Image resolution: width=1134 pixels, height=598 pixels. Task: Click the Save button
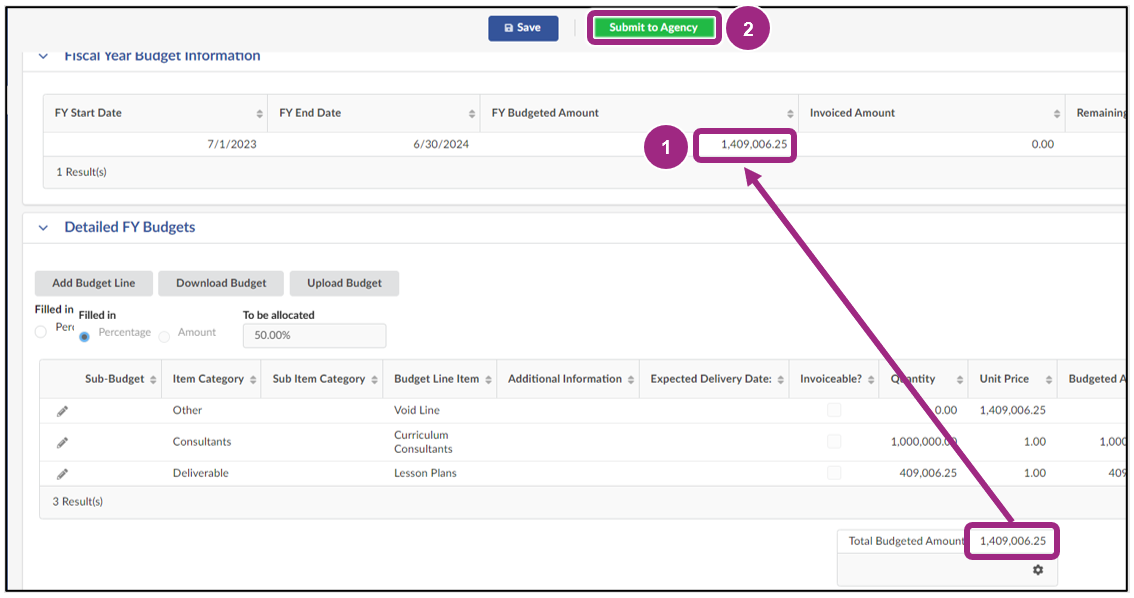click(523, 28)
